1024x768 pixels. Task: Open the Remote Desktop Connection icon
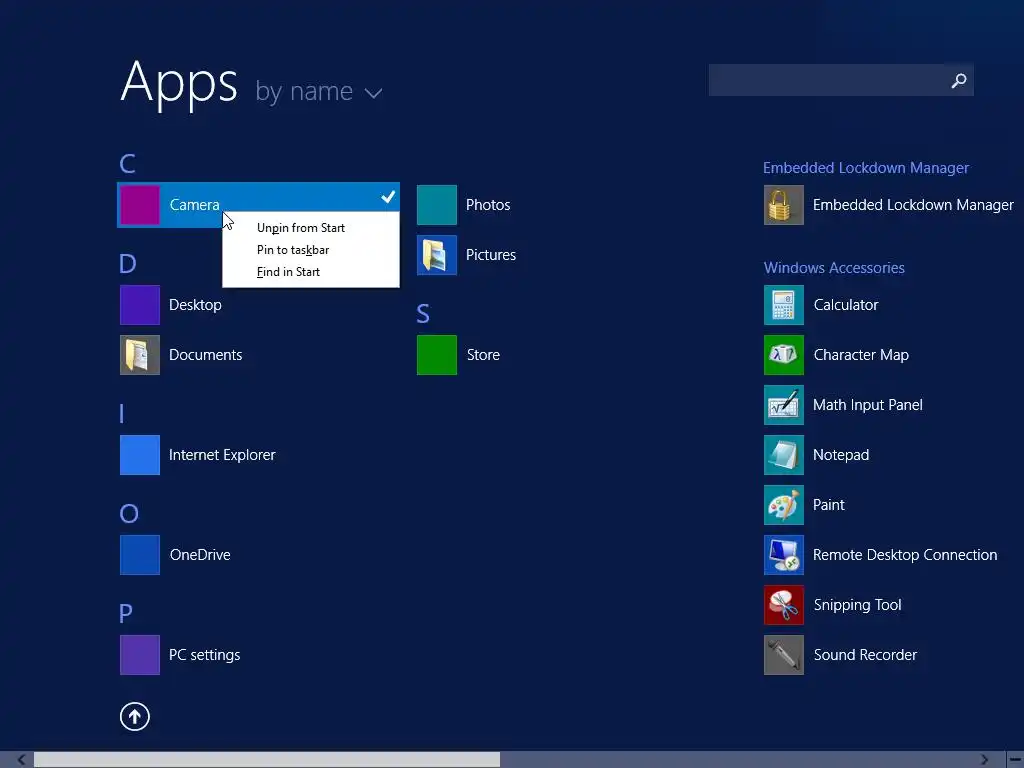pyautogui.click(x=784, y=554)
